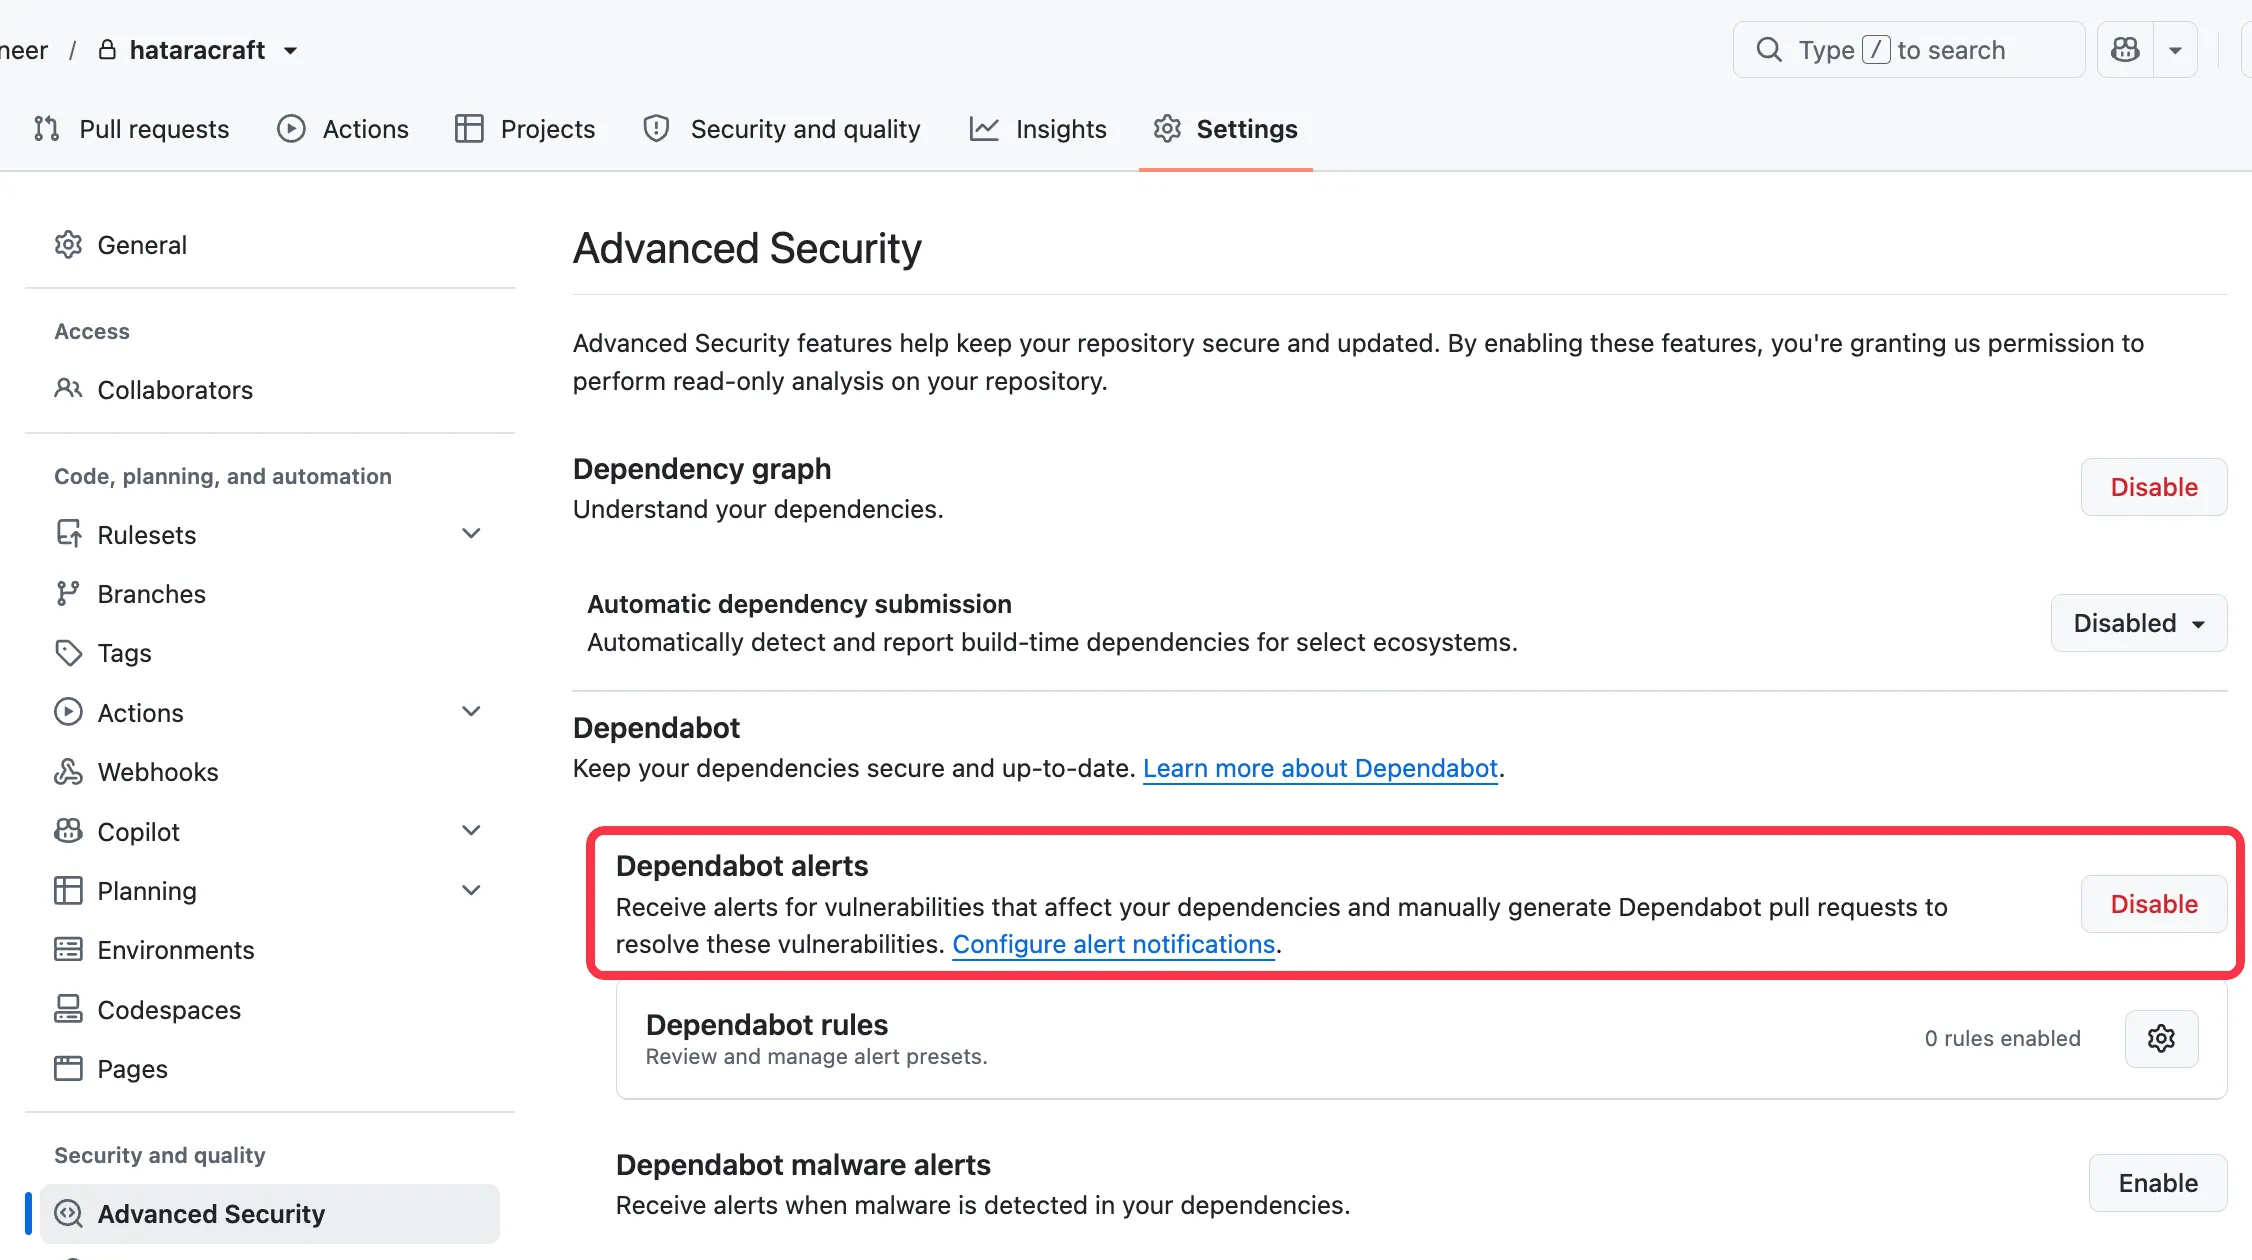2252x1260 pixels.
Task: Disable Dependabot alerts
Action: (x=2154, y=904)
